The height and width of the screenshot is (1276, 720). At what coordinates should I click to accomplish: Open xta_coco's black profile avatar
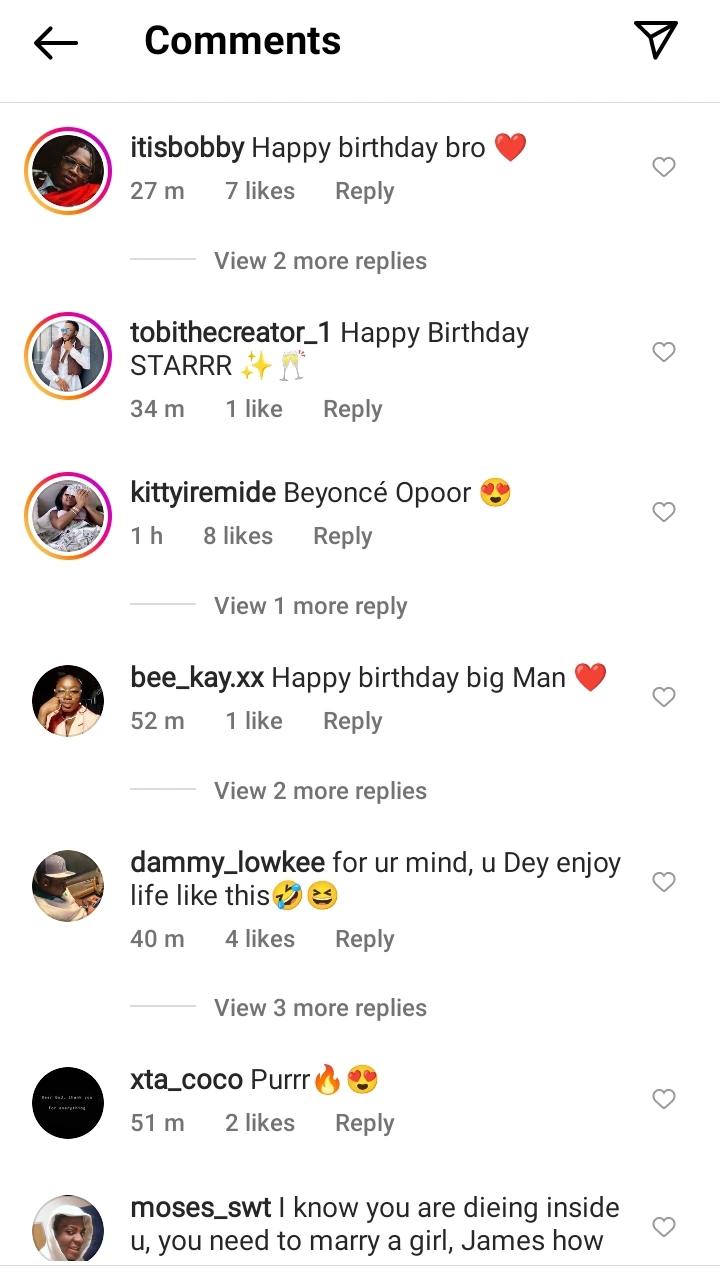pyautogui.click(x=68, y=1102)
